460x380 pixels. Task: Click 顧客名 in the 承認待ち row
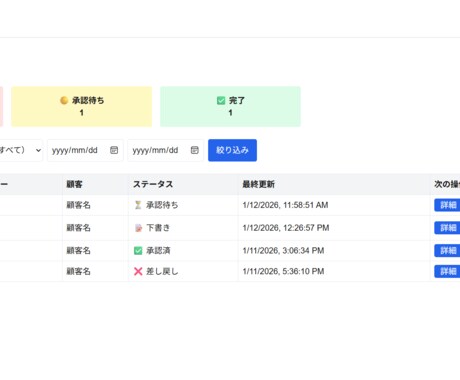[78, 205]
